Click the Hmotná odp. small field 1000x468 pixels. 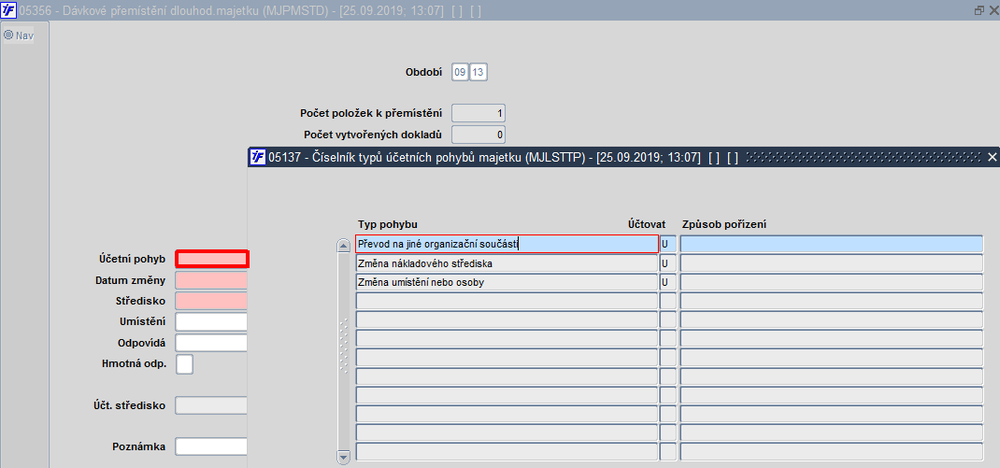point(184,363)
